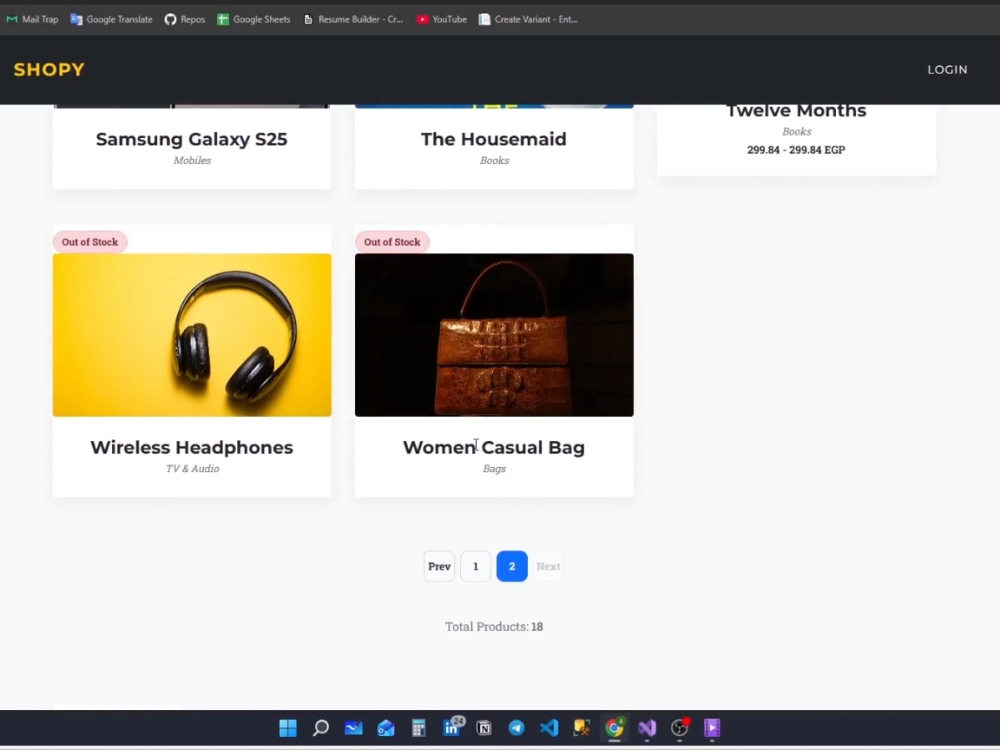Switch to the Chrome taskbar icon

coord(614,728)
